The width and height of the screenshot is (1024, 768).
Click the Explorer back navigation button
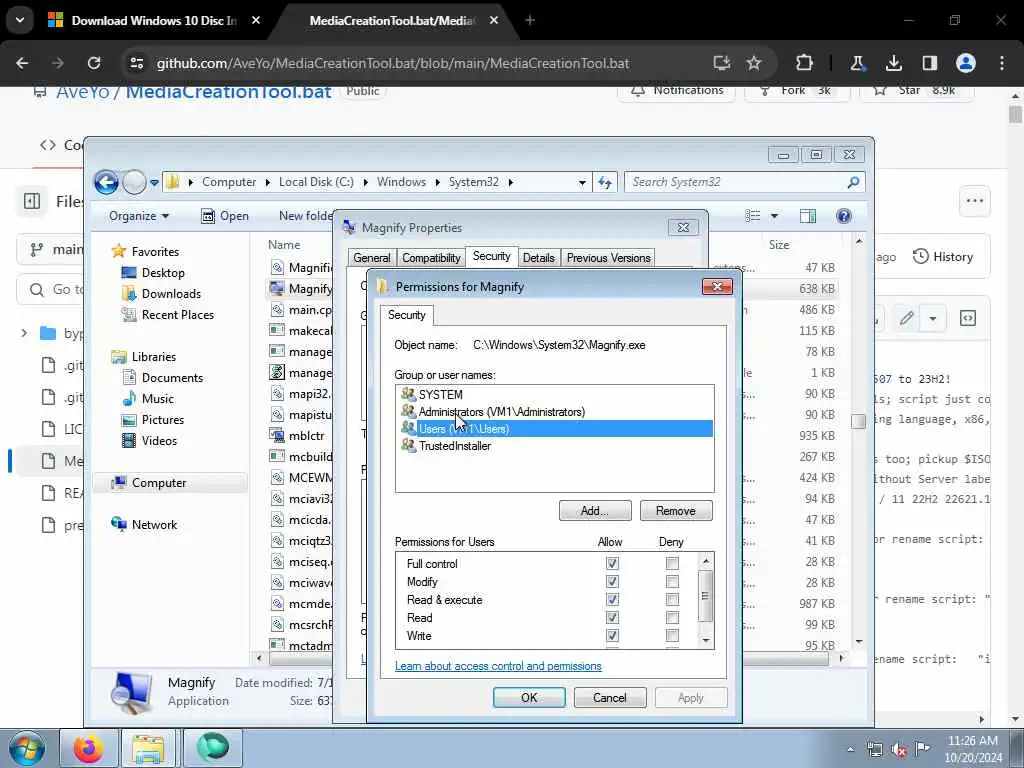(x=106, y=182)
